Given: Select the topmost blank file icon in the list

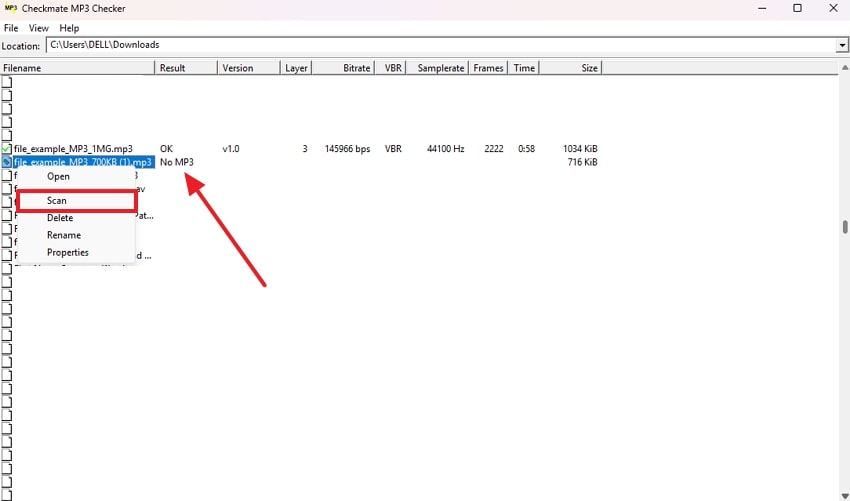Looking at the screenshot, I should pyautogui.click(x=6, y=82).
